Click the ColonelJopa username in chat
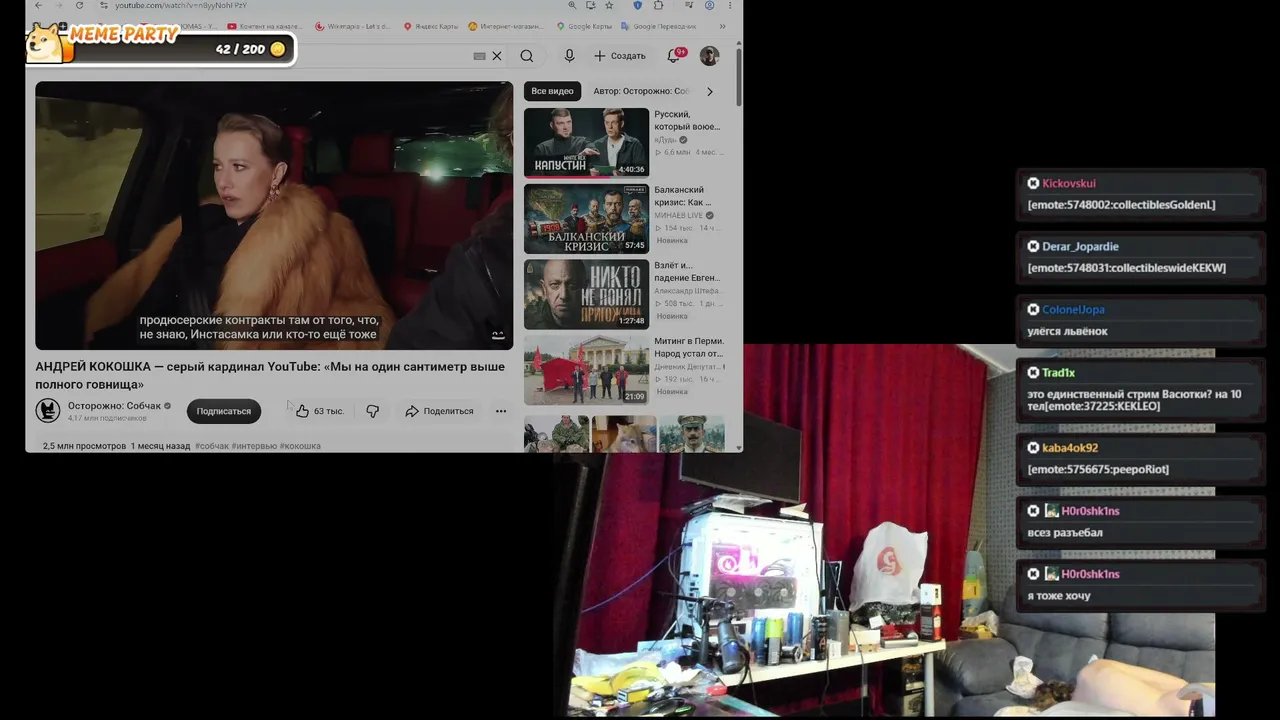Image resolution: width=1280 pixels, height=720 pixels. (x=1073, y=309)
